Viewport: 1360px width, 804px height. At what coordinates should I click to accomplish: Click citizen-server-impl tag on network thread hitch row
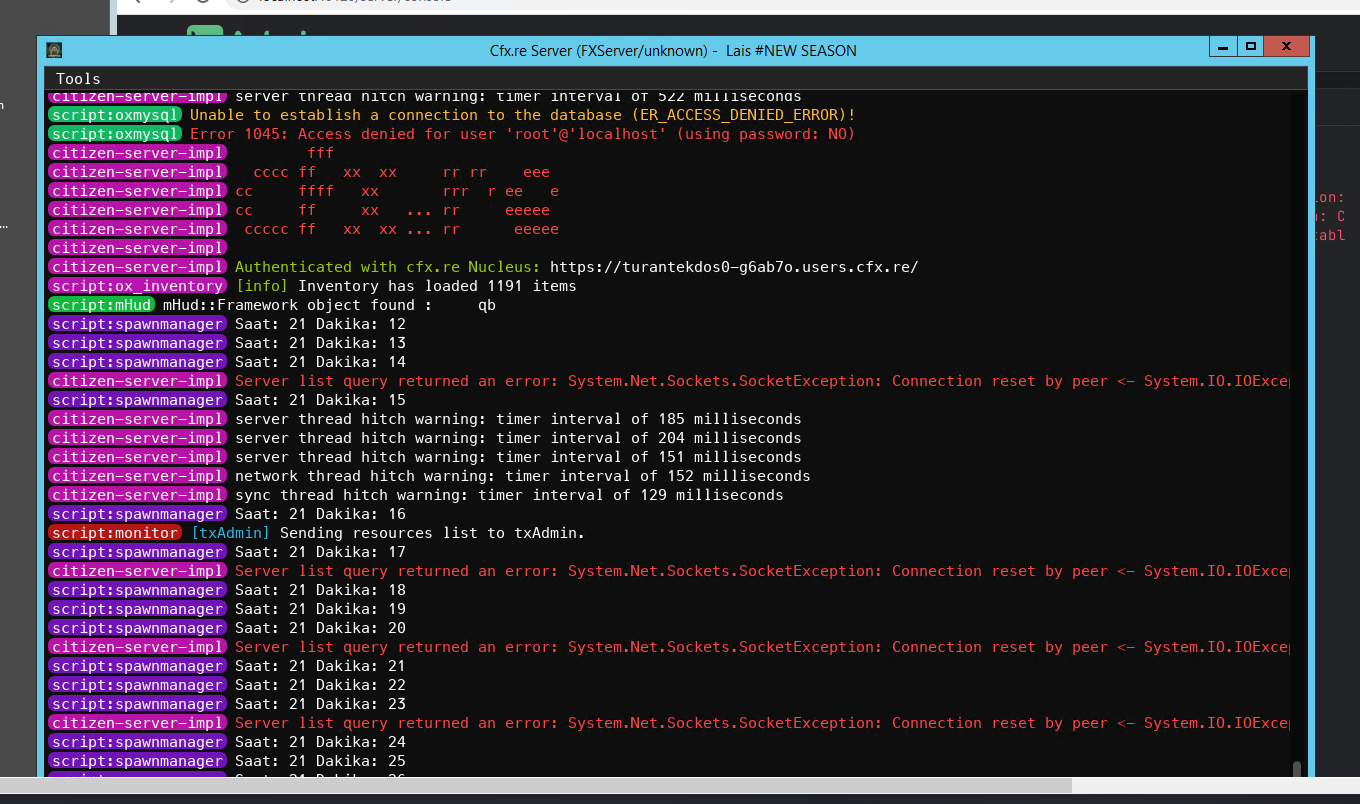[x=137, y=476]
